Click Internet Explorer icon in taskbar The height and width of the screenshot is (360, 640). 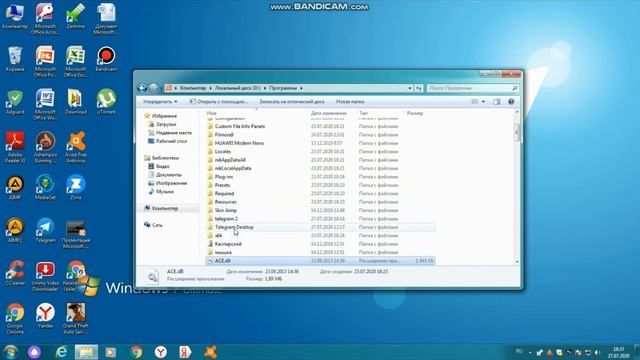click(61, 352)
